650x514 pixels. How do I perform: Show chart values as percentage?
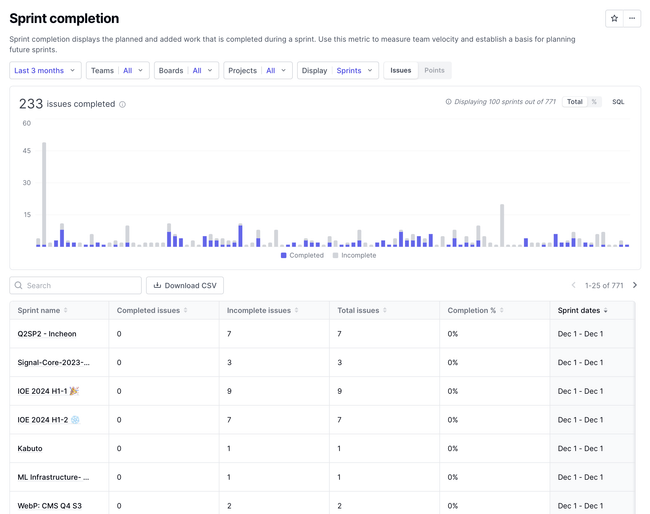click(594, 102)
